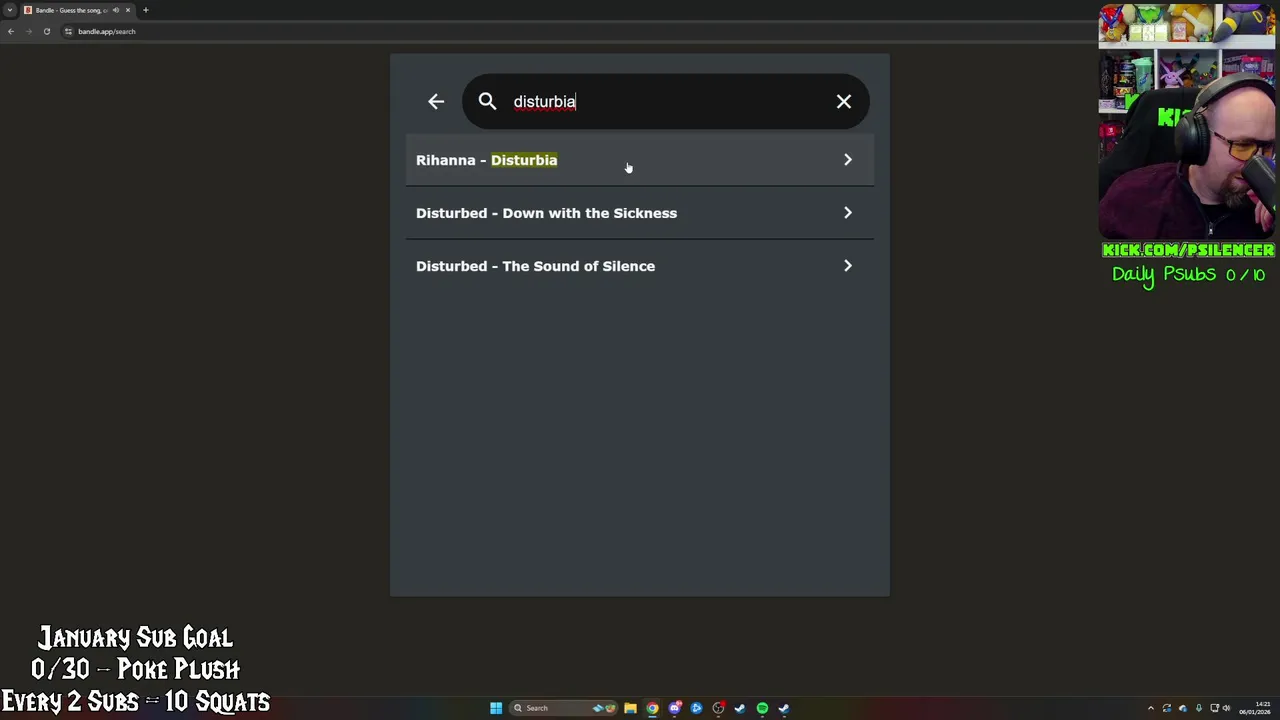Click the magnifier icon in the search bar

click(x=487, y=101)
